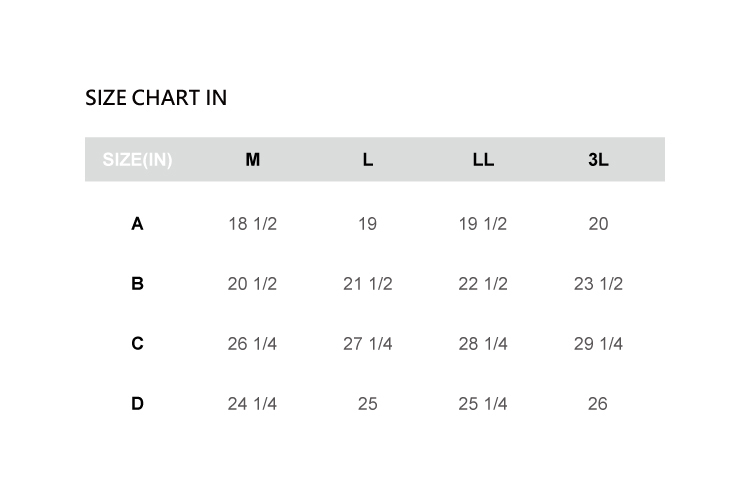Select the L column header

click(x=368, y=160)
